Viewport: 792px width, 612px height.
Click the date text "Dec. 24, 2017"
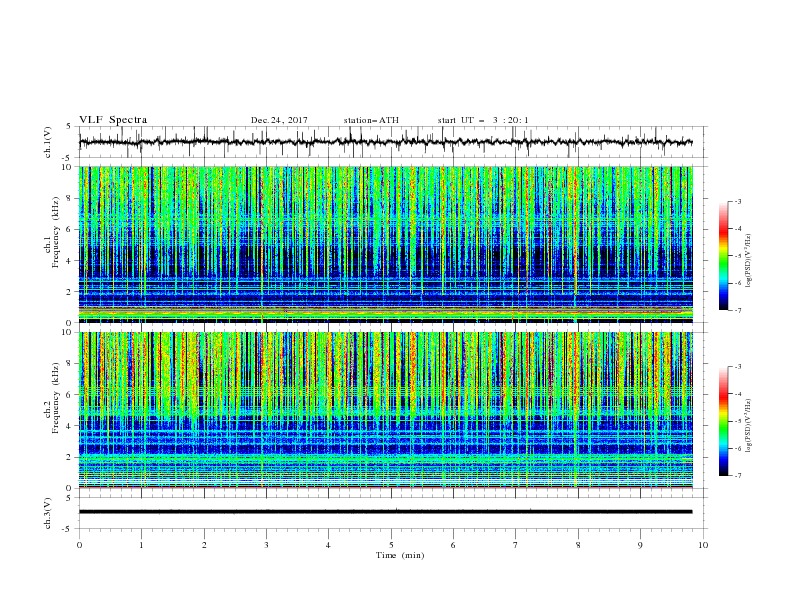click(x=279, y=120)
